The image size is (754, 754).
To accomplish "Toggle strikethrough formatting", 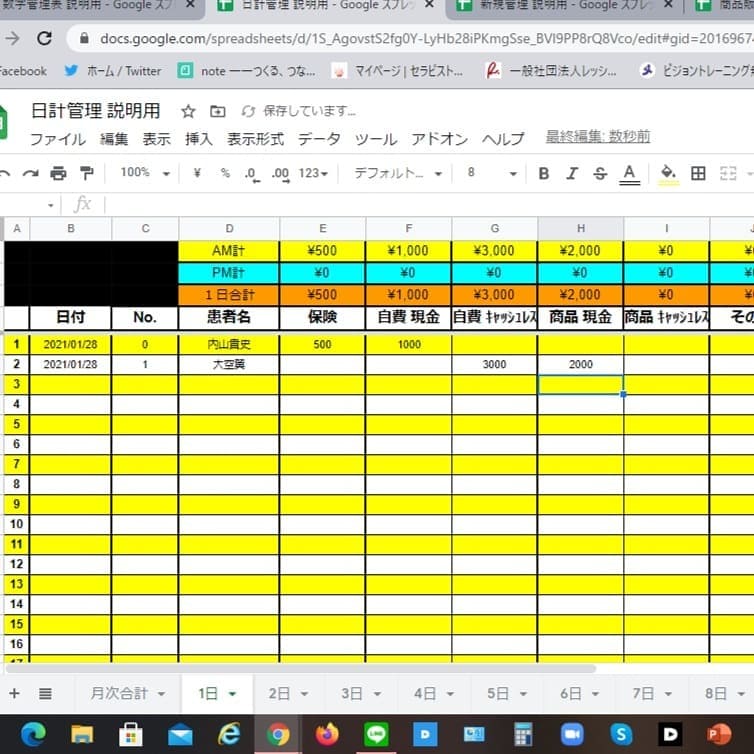I will point(600,173).
